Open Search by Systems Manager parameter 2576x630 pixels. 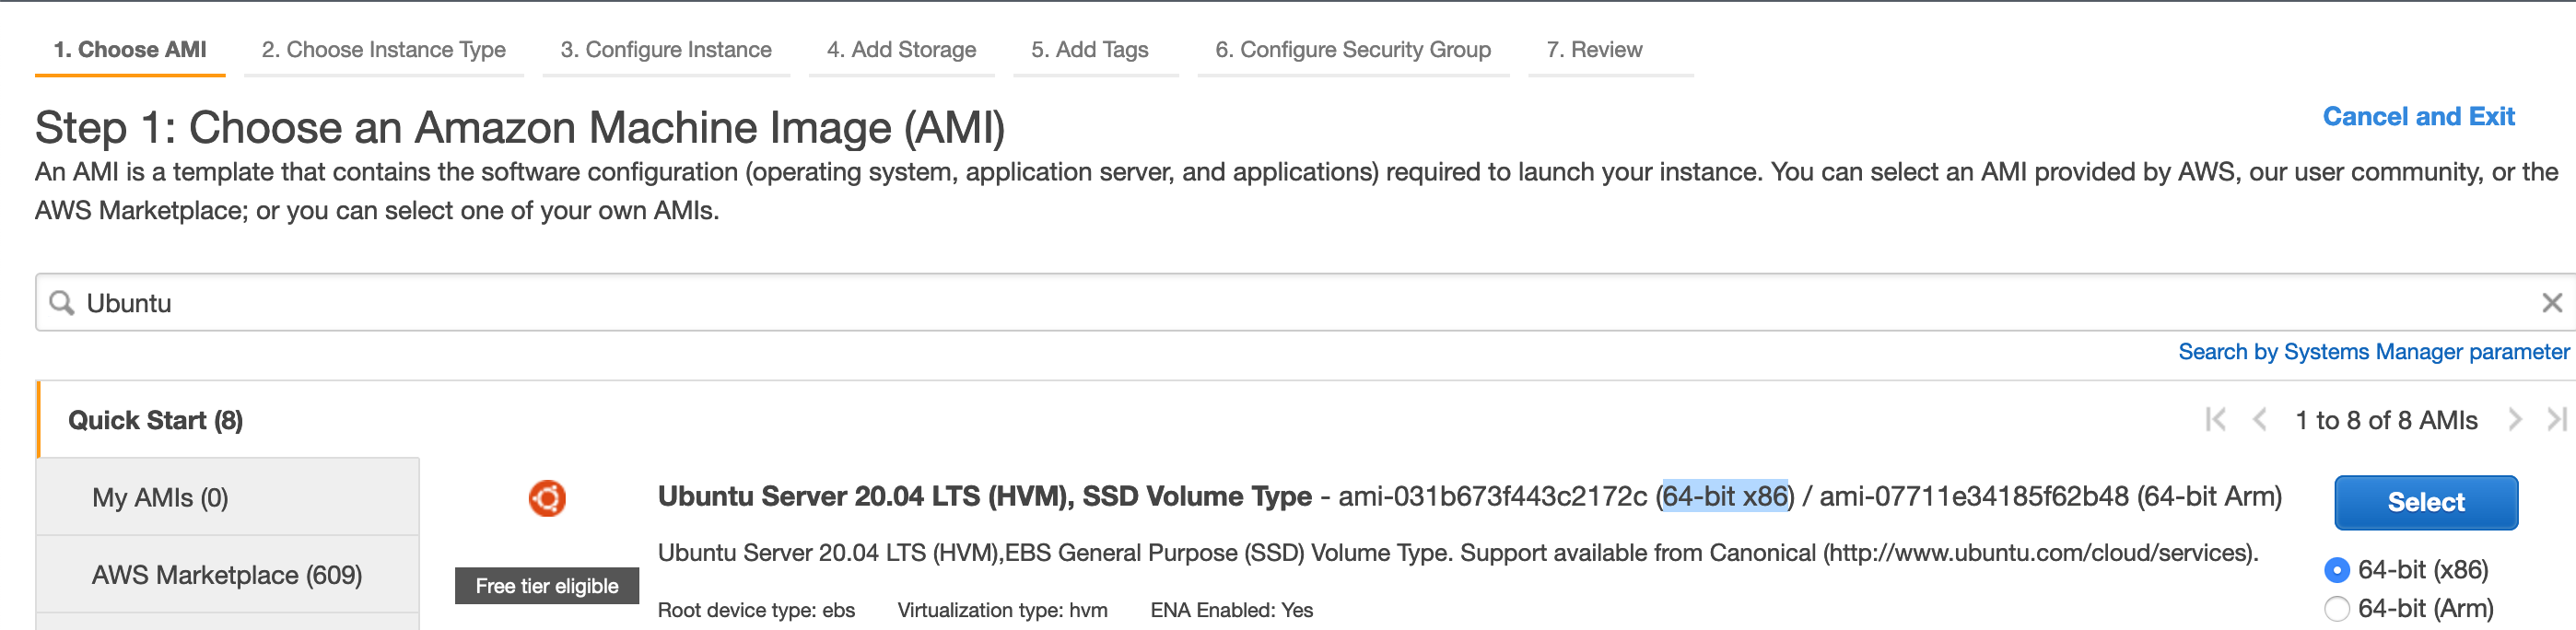click(x=2373, y=352)
